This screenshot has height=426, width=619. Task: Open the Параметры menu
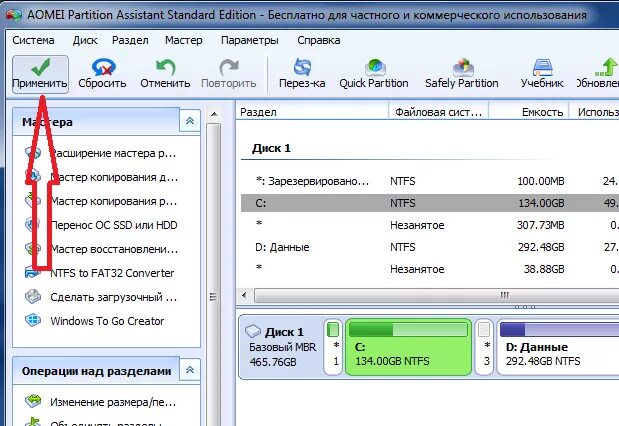(x=249, y=40)
